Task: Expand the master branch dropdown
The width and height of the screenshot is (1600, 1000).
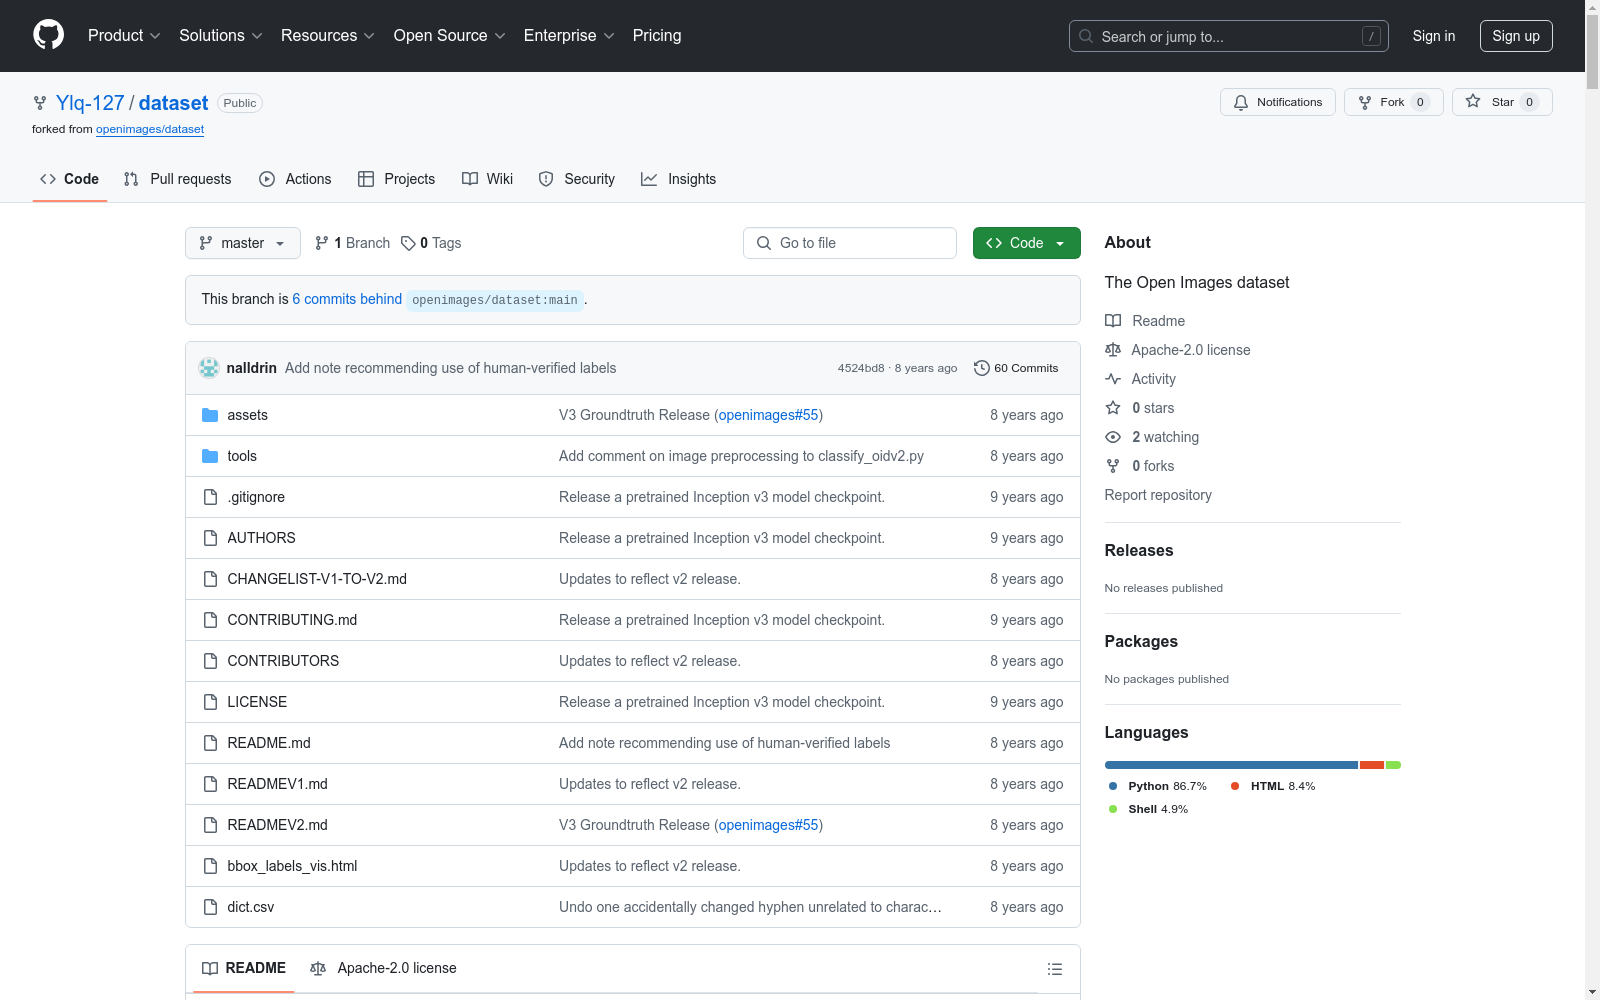Action: [242, 243]
